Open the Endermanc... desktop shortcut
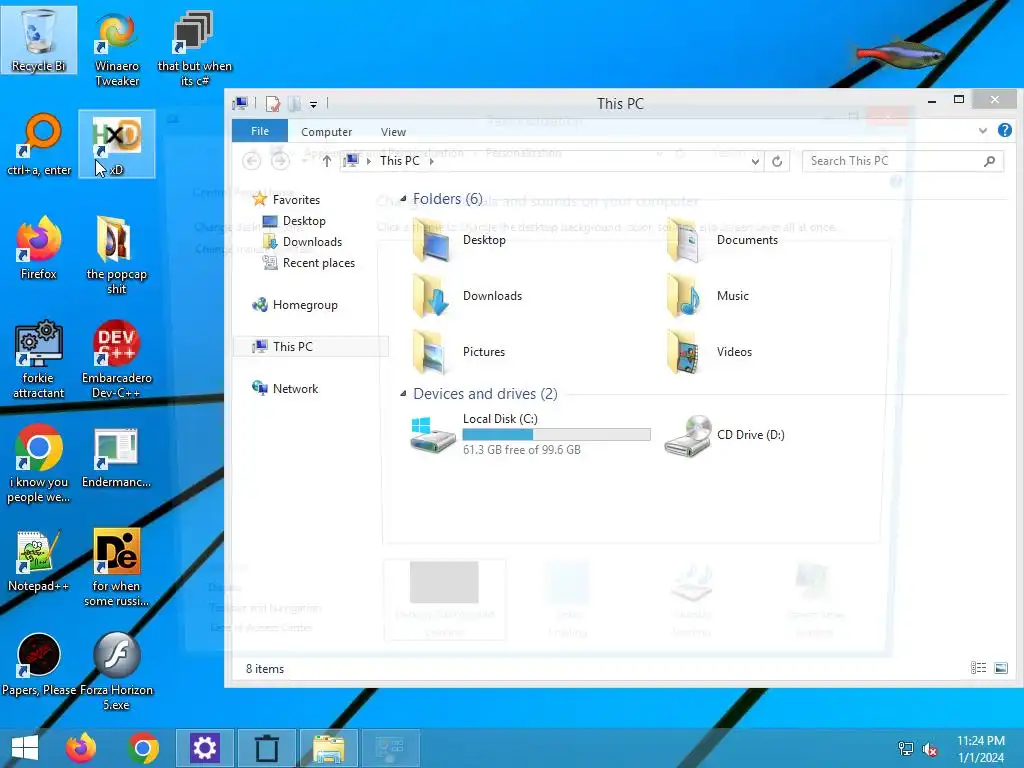The image size is (1024, 768). tap(117, 457)
